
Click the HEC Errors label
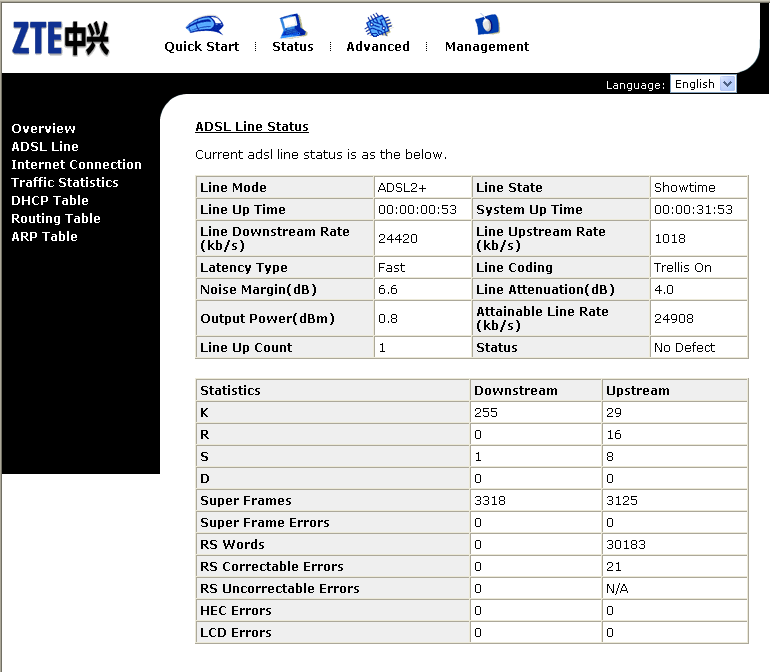click(x=236, y=611)
